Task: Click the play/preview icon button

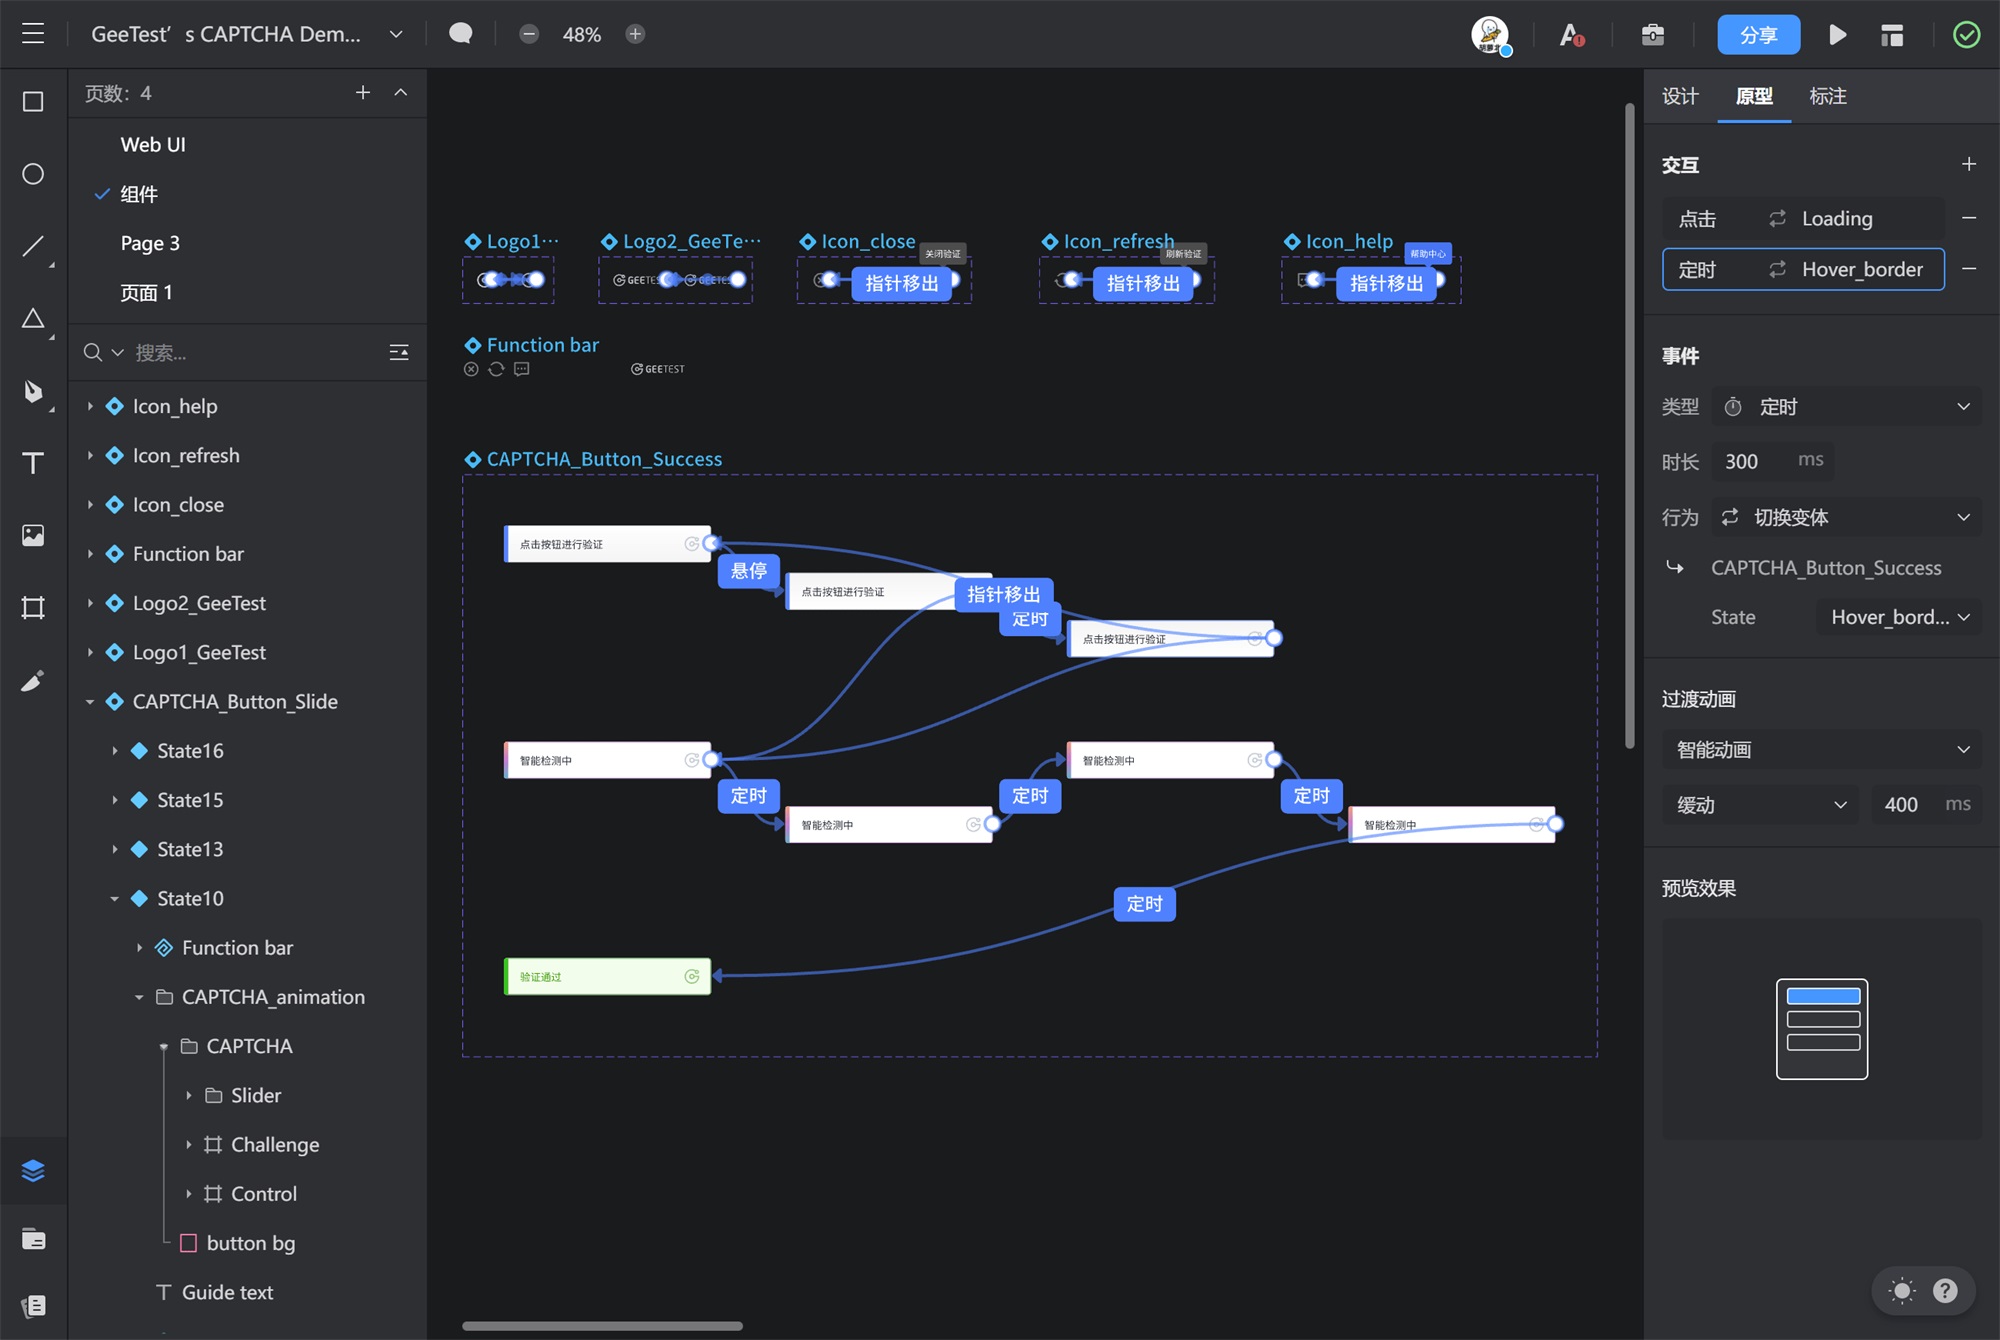Action: [x=1837, y=33]
